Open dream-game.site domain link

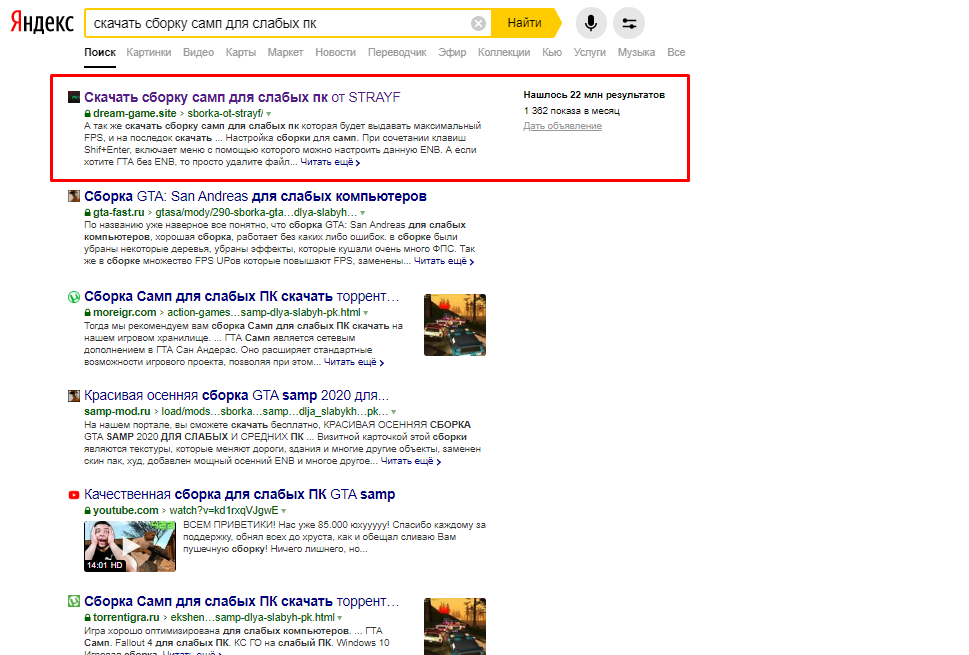[x=135, y=114]
